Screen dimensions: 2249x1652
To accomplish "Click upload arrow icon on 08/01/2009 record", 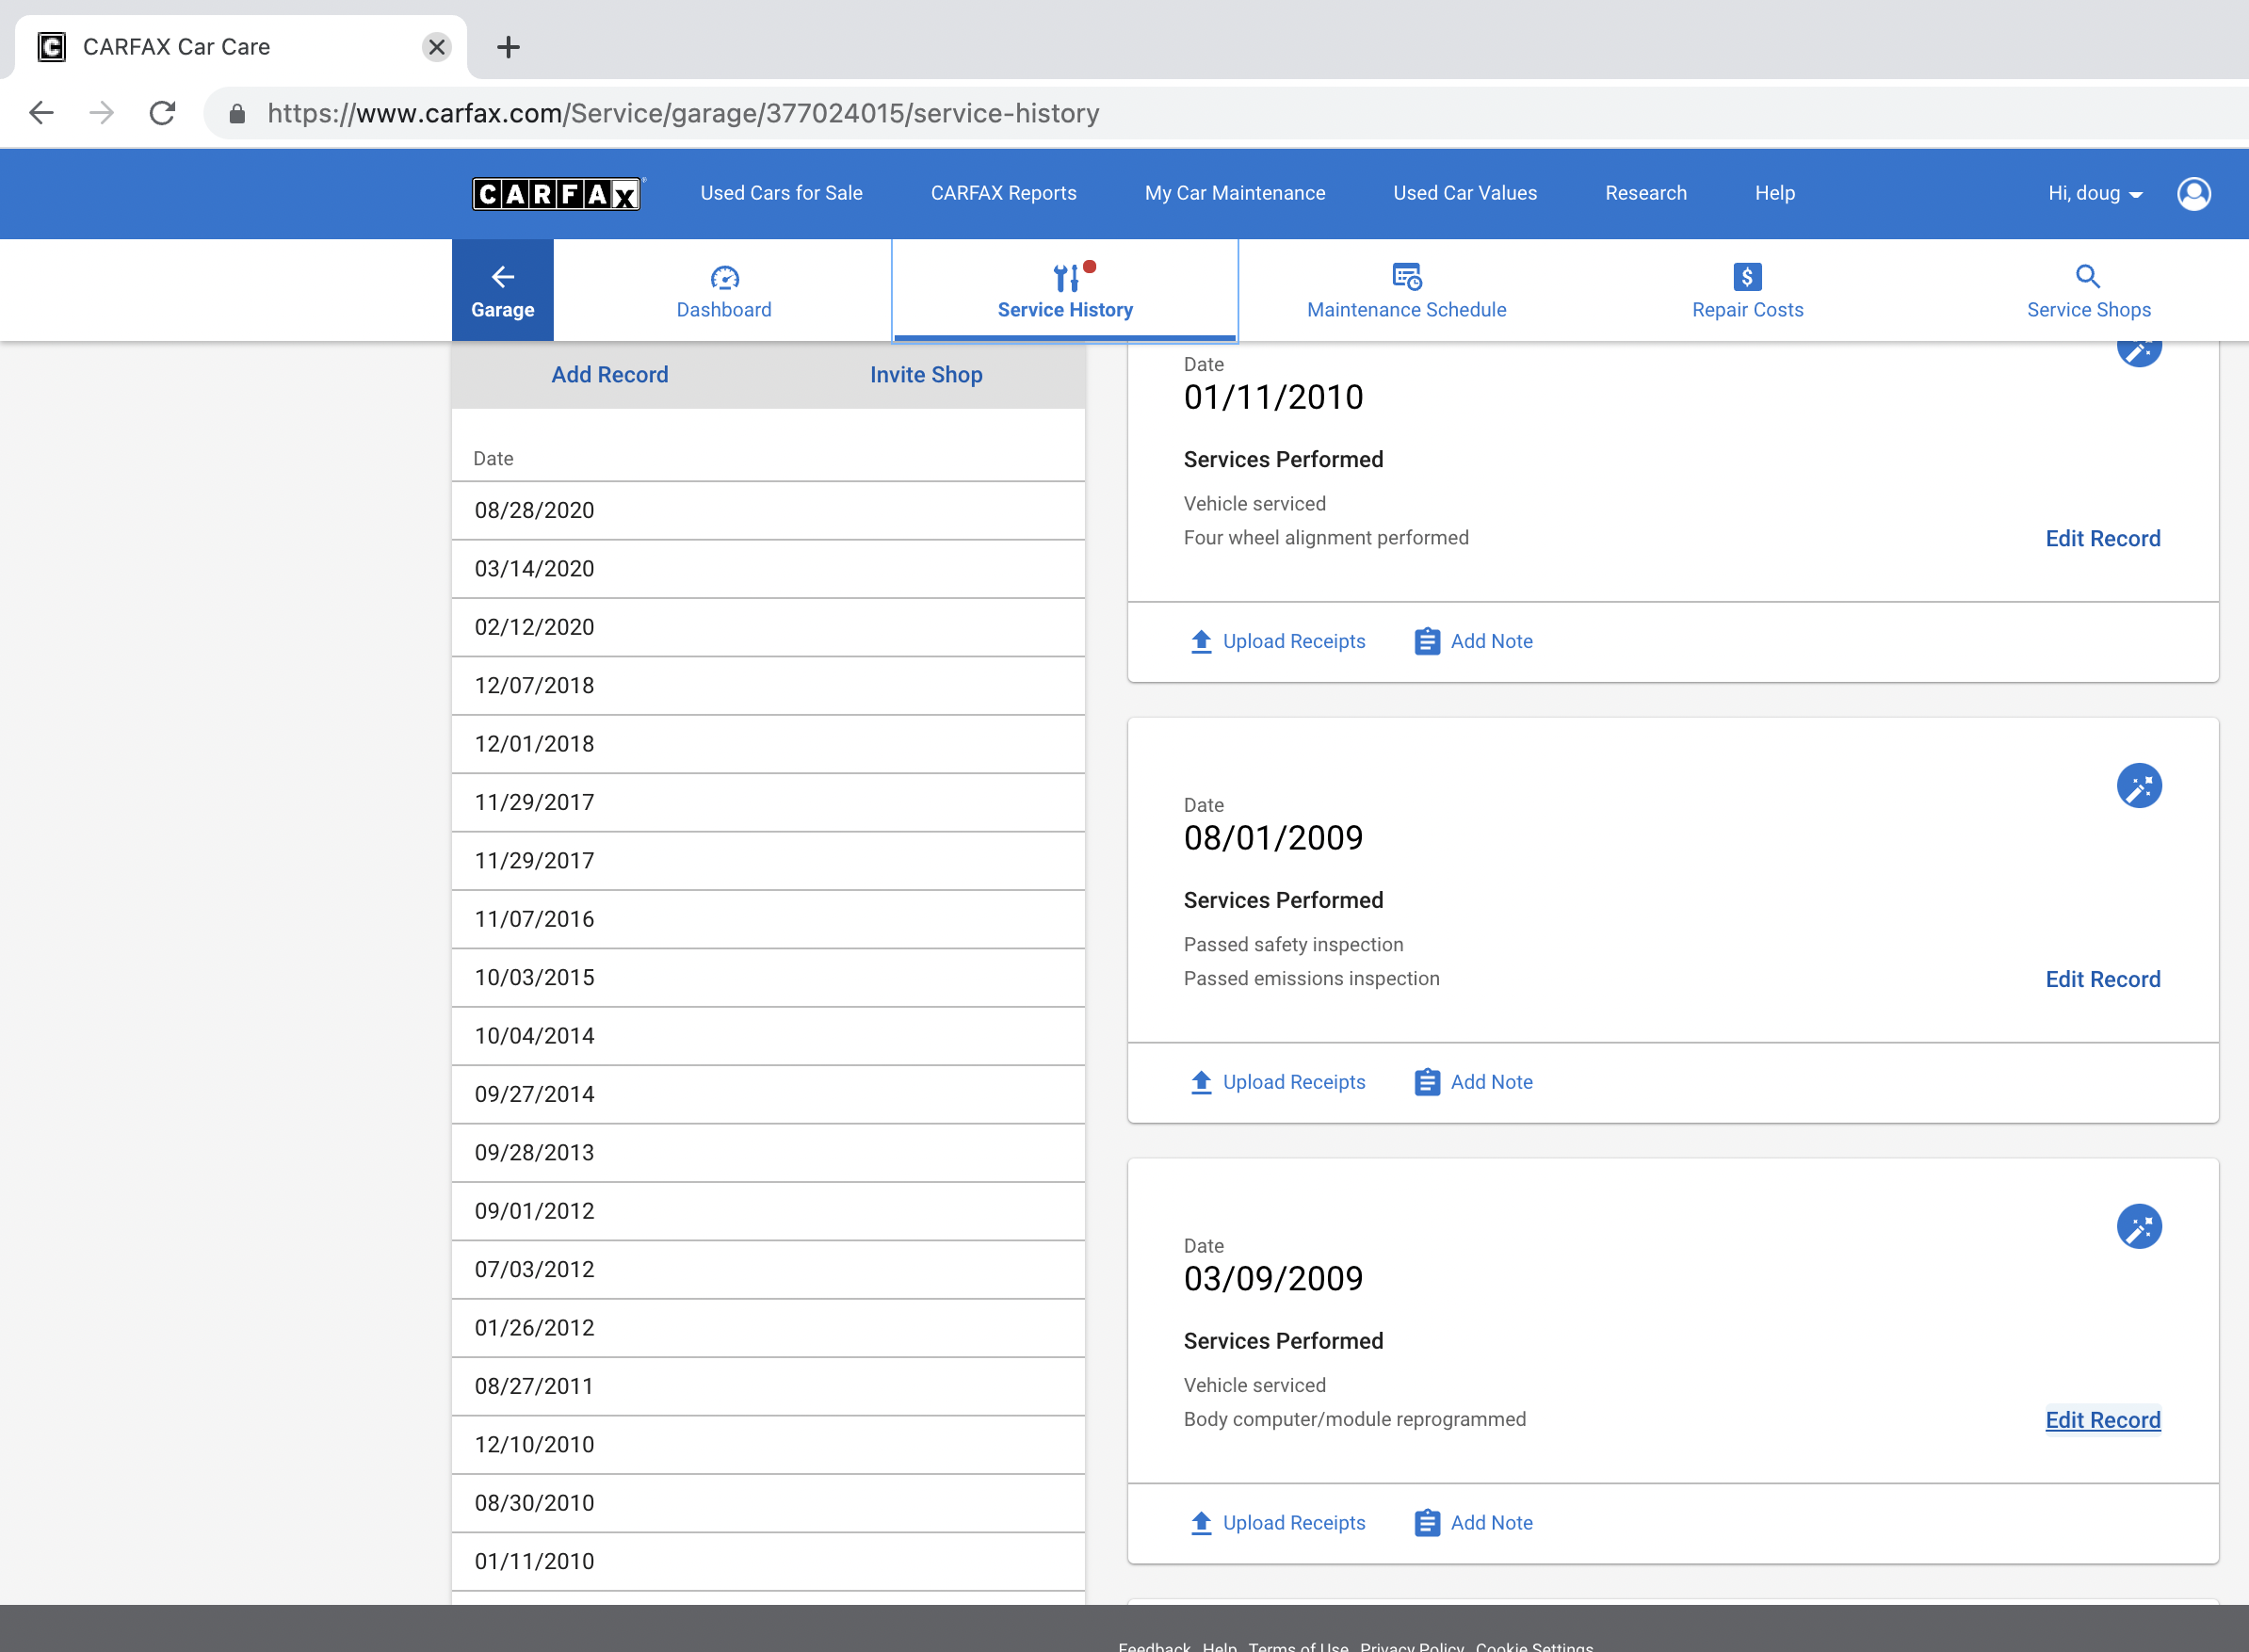I will (1201, 1082).
